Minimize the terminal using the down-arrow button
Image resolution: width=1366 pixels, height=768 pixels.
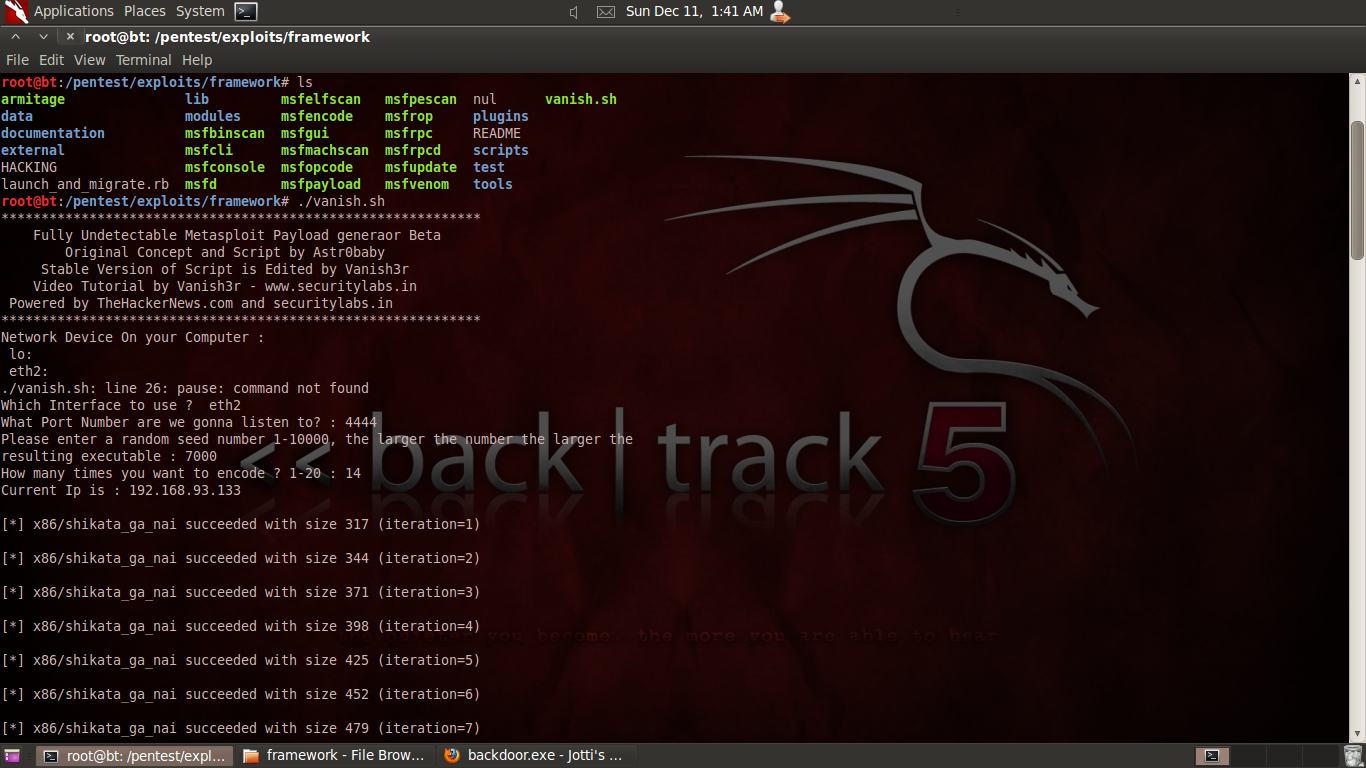(43, 37)
